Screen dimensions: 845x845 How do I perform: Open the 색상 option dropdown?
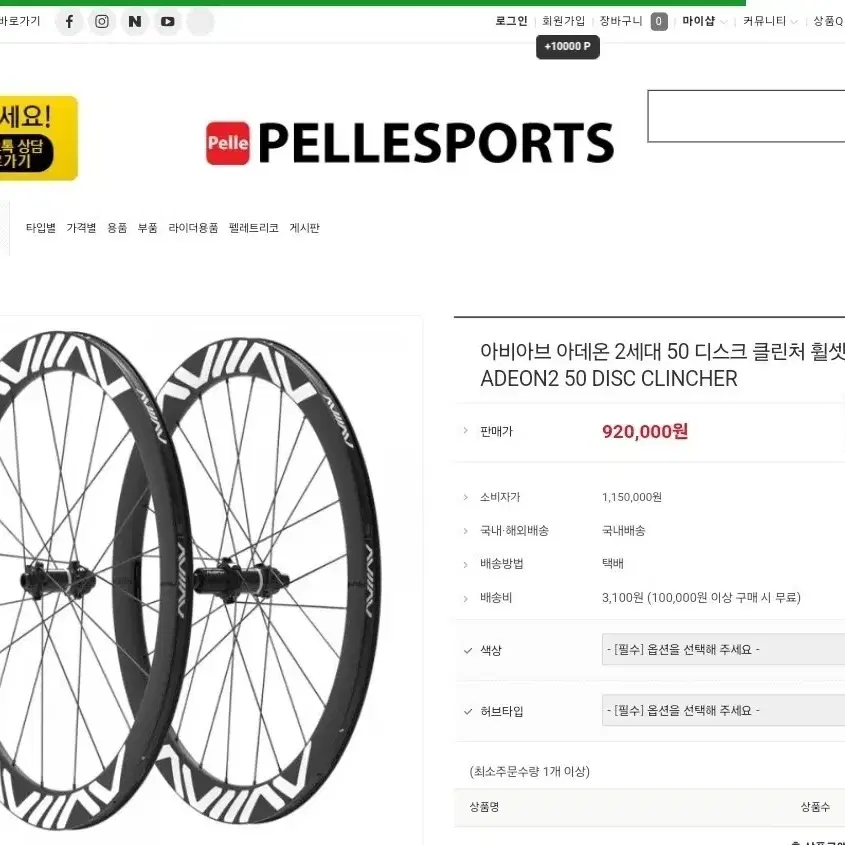pos(722,649)
